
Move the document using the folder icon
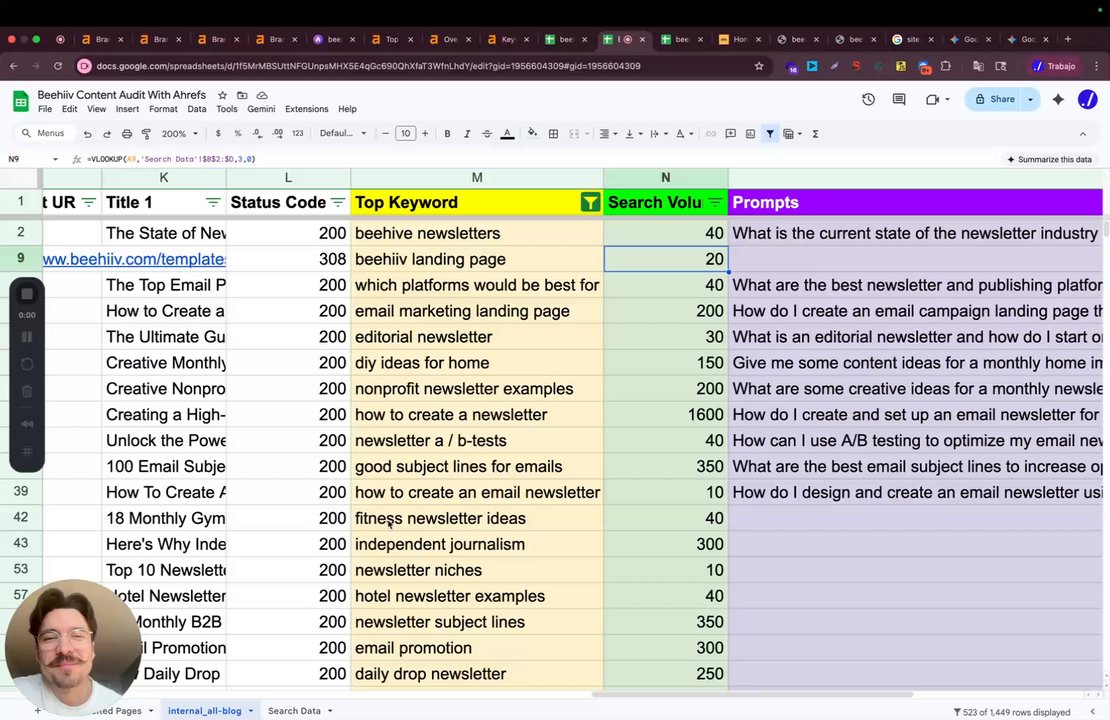click(242, 95)
